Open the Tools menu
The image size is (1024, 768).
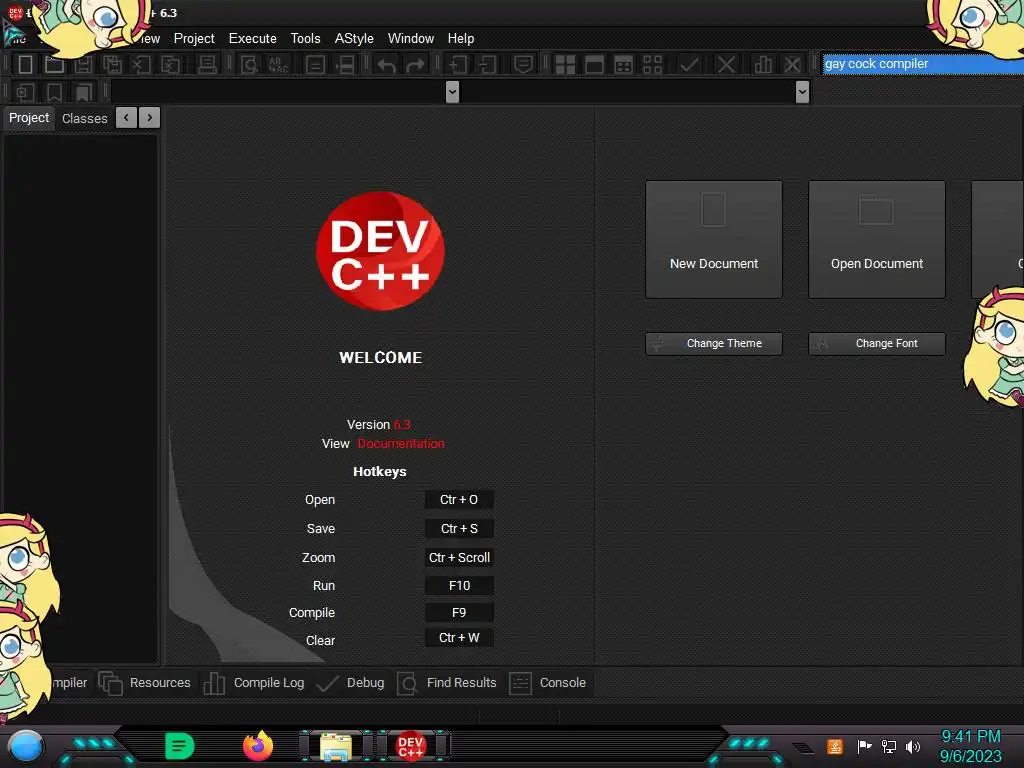[306, 39]
